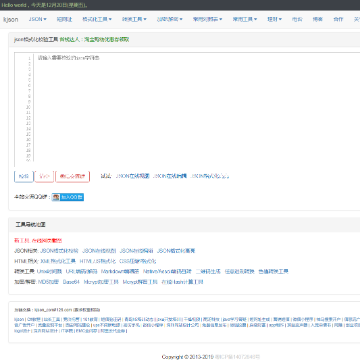Click the red new-tools notice text

click(38, 240)
